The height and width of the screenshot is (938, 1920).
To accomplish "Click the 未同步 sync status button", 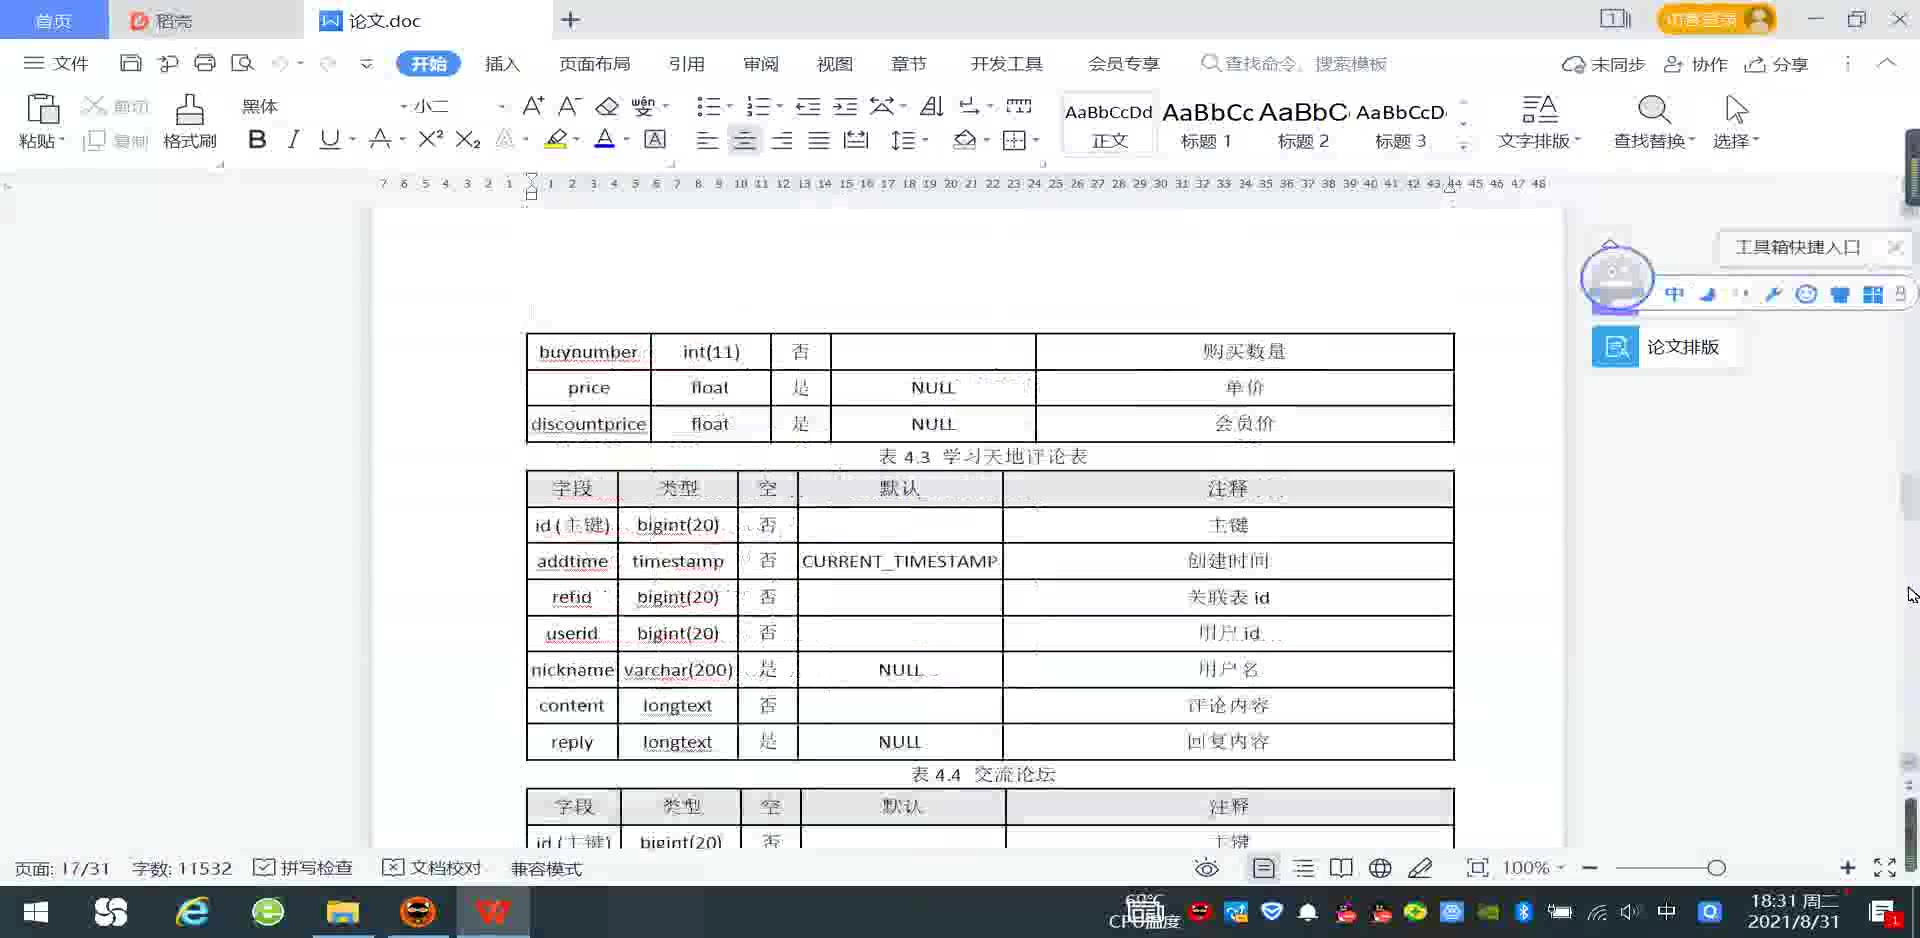I will tap(1604, 64).
